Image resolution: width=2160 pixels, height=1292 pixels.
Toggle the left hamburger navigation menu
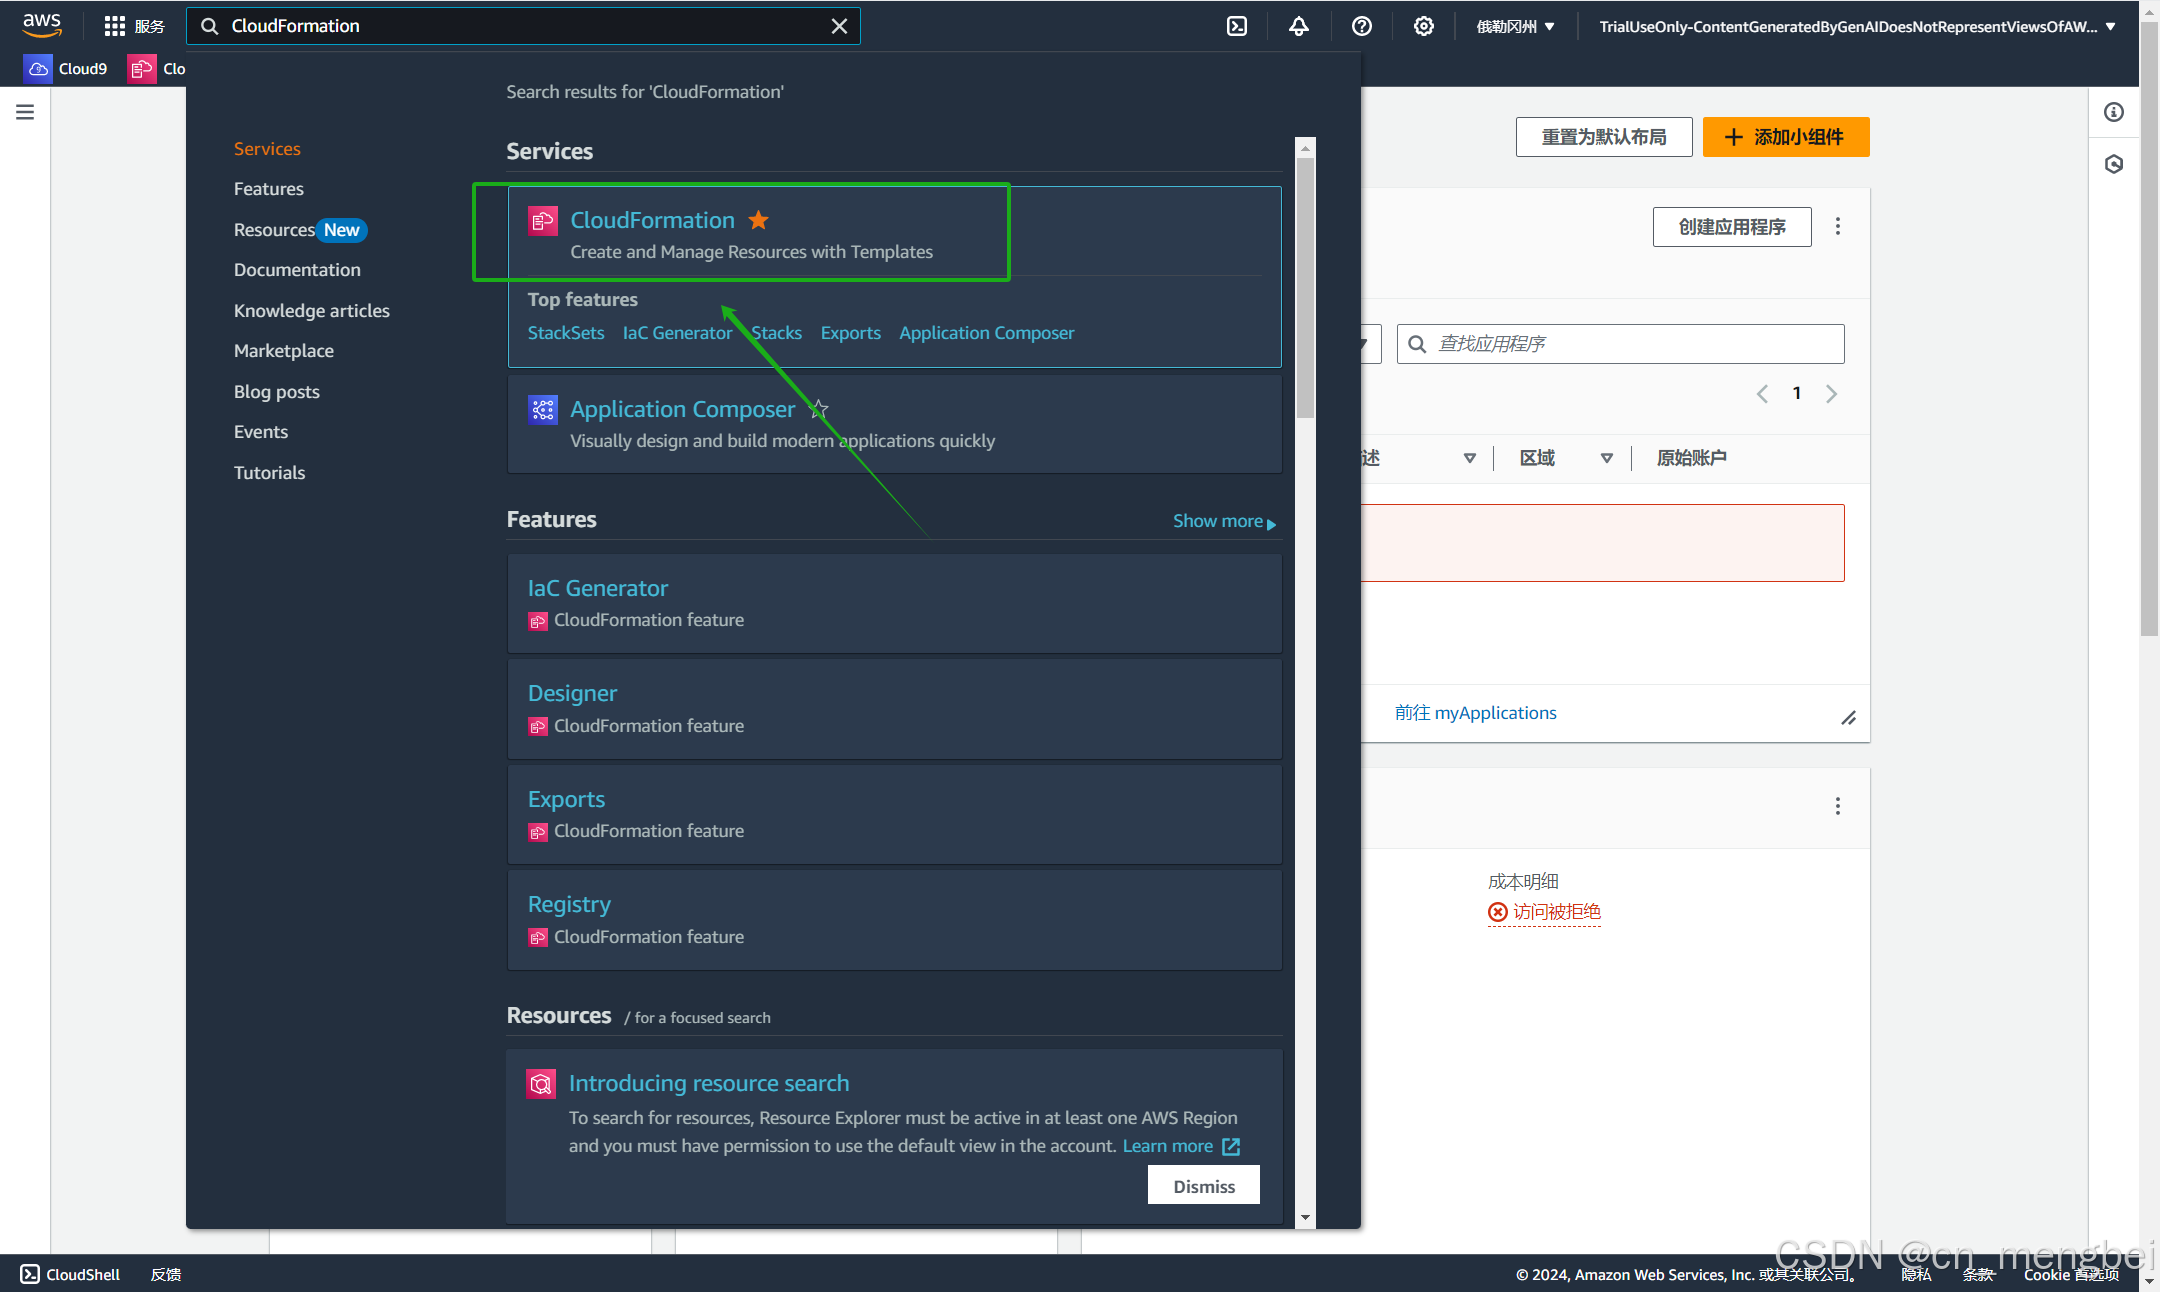pos(25,112)
